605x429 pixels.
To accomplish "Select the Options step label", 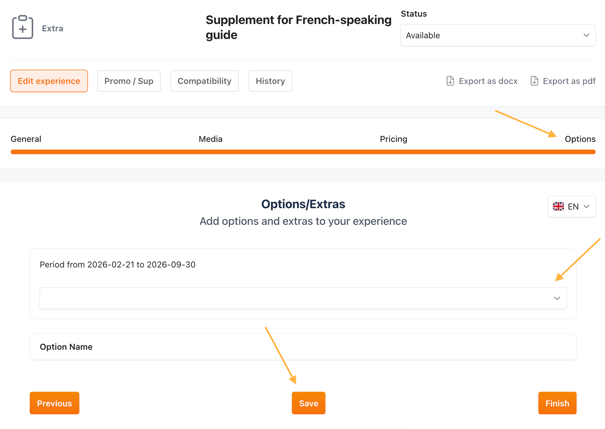I will point(579,139).
